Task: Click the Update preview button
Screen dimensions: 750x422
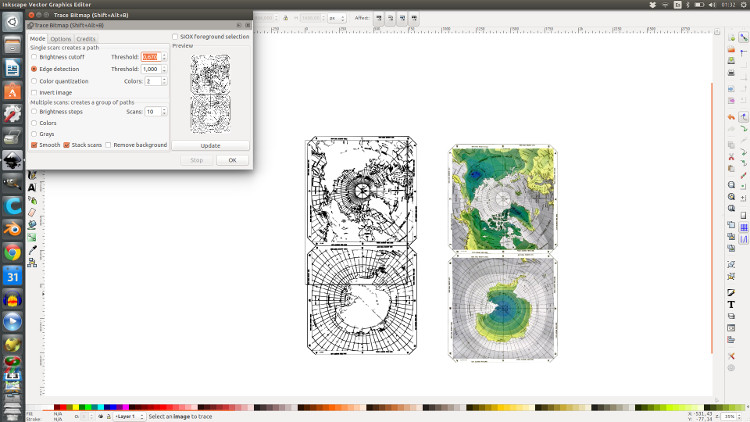Action: (210, 145)
